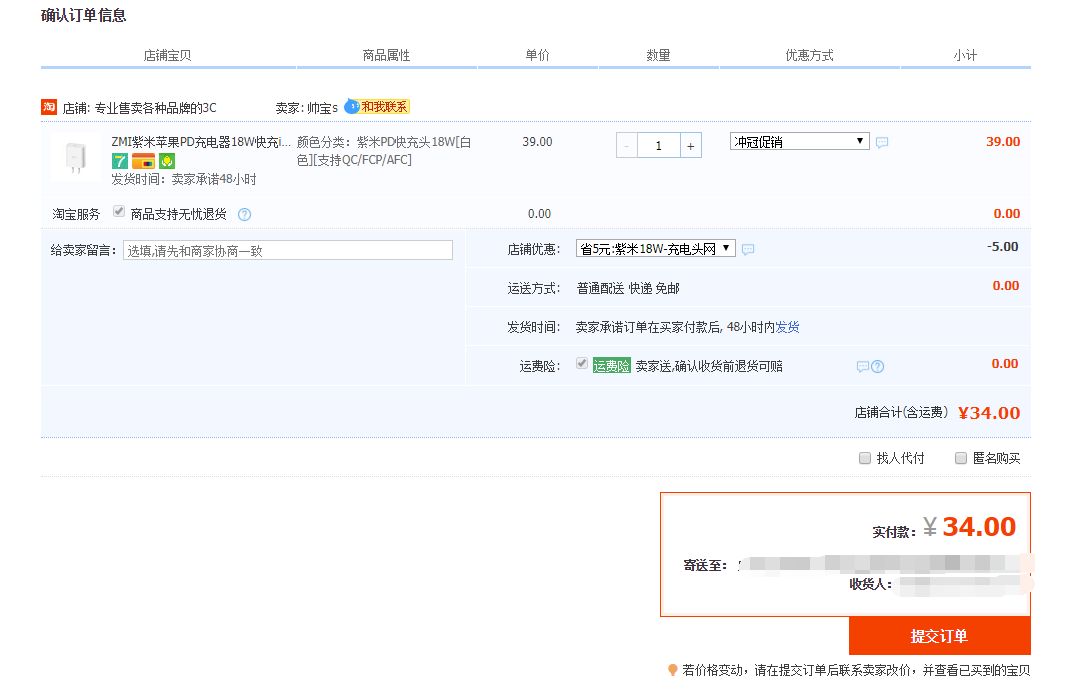This screenshot has height=700, width=1079.
Task: Click the 优惠方式 column header
Action: pos(809,55)
